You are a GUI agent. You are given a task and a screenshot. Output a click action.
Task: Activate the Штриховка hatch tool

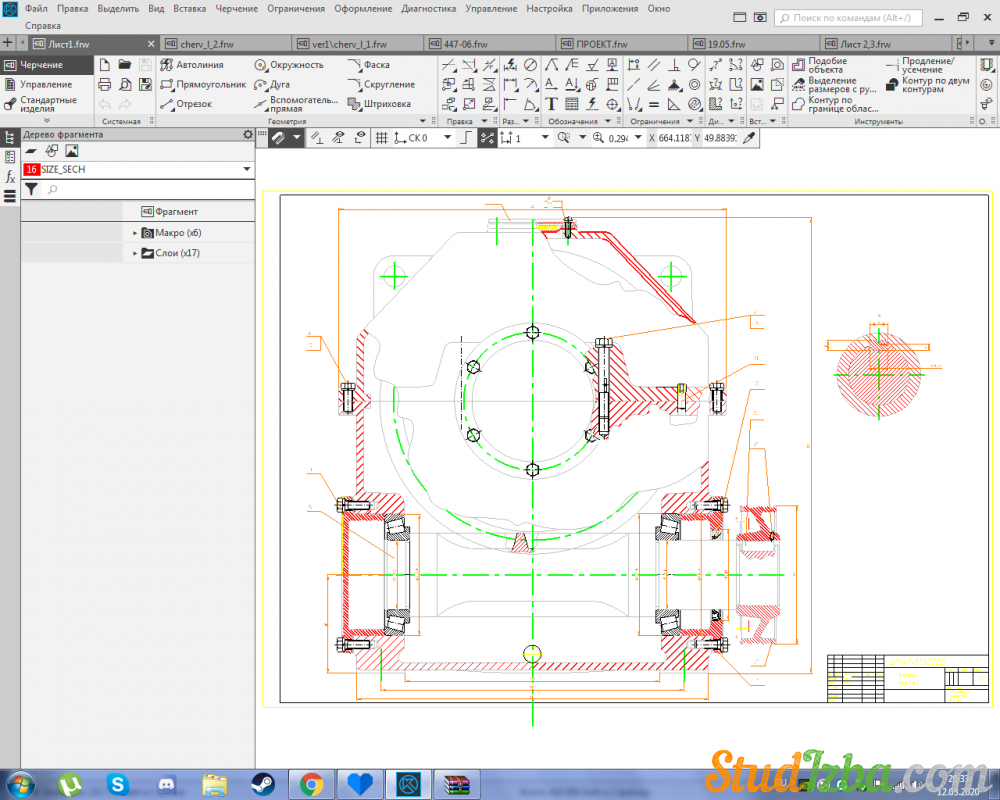click(x=380, y=104)
